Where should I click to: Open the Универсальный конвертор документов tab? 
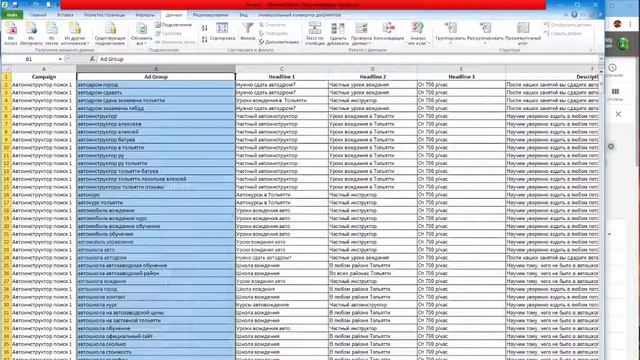[x=299, y=15]
